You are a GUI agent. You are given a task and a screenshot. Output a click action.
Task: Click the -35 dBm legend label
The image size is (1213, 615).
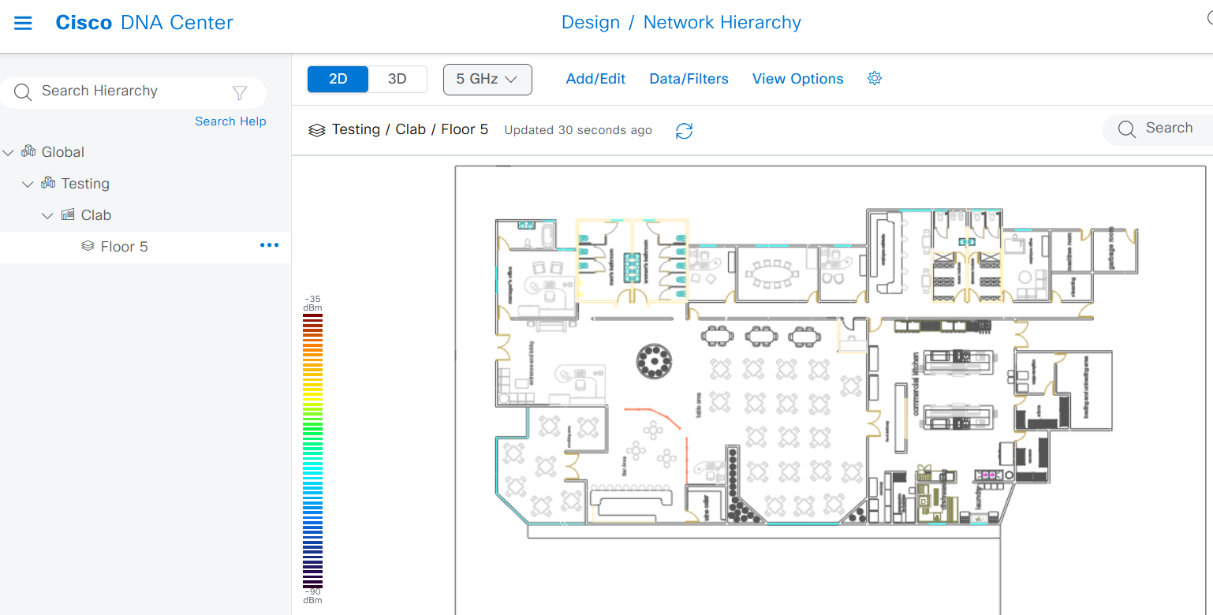coord(313,303)
